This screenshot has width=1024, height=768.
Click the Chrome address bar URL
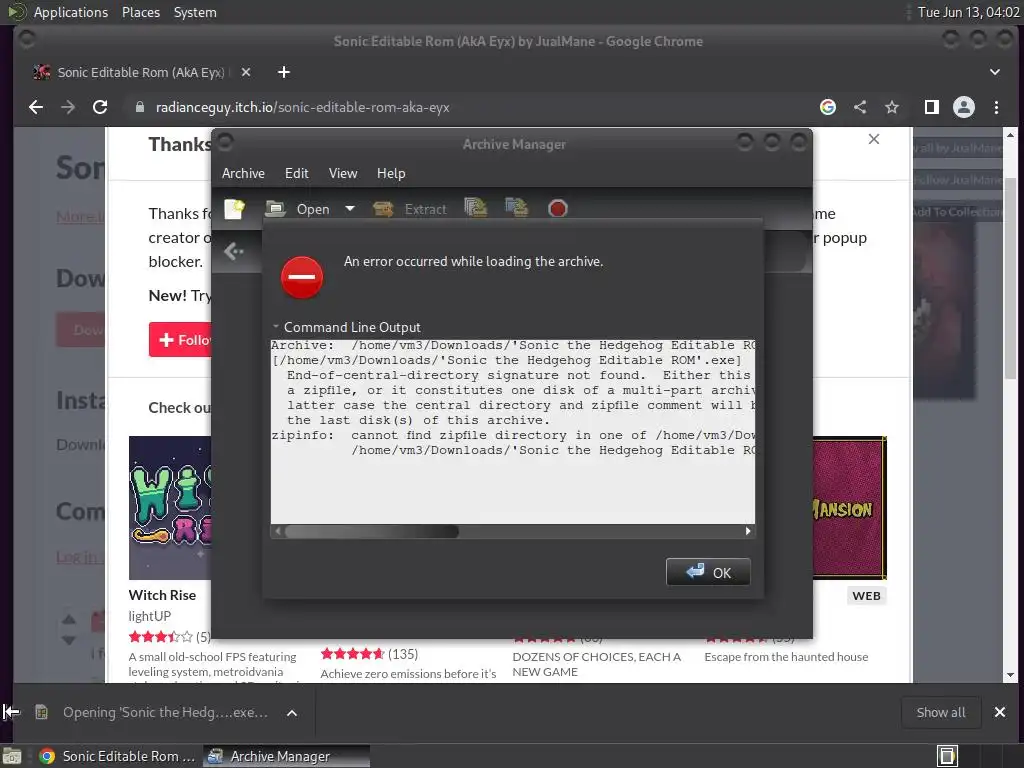coord(302,107)
